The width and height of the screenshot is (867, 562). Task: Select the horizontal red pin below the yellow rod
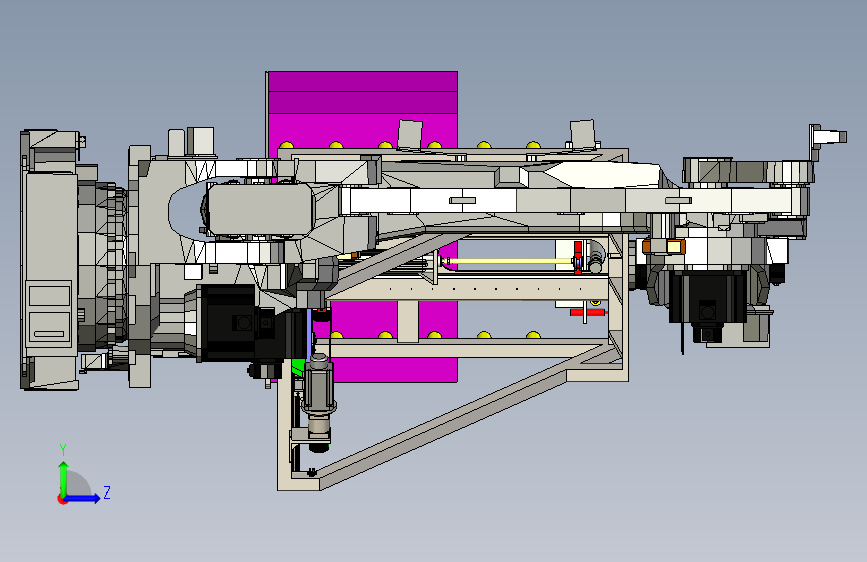tap(588, 313)
